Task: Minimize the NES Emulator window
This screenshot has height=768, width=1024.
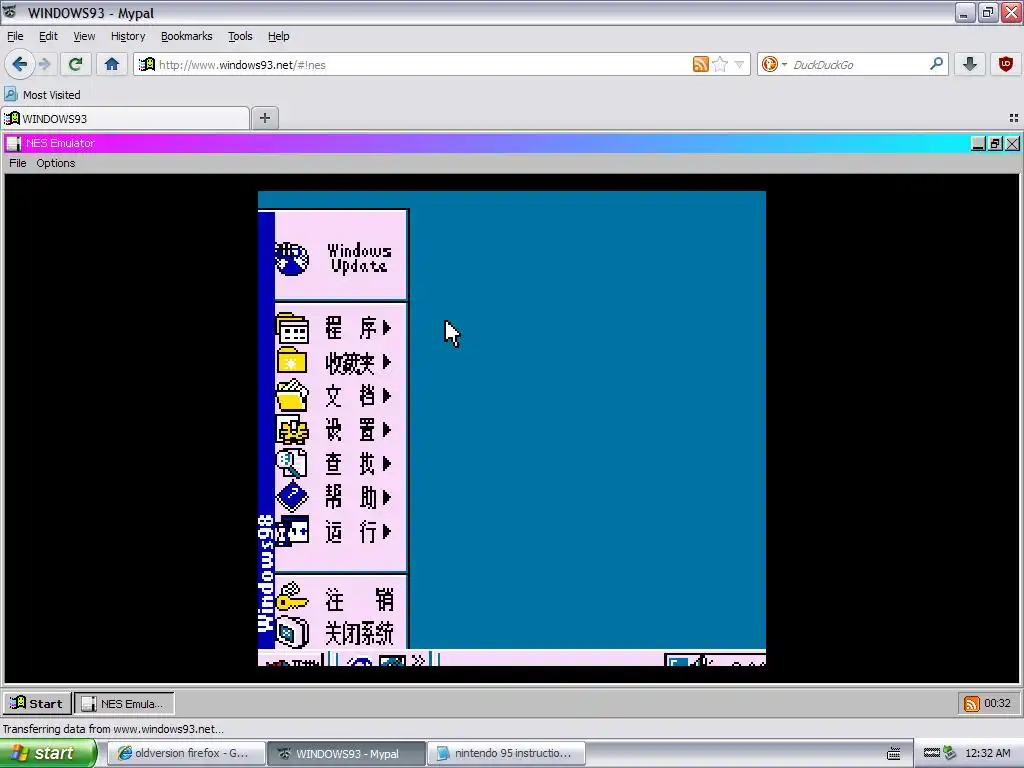Action: pyautogui.click(x=978, y=144)
